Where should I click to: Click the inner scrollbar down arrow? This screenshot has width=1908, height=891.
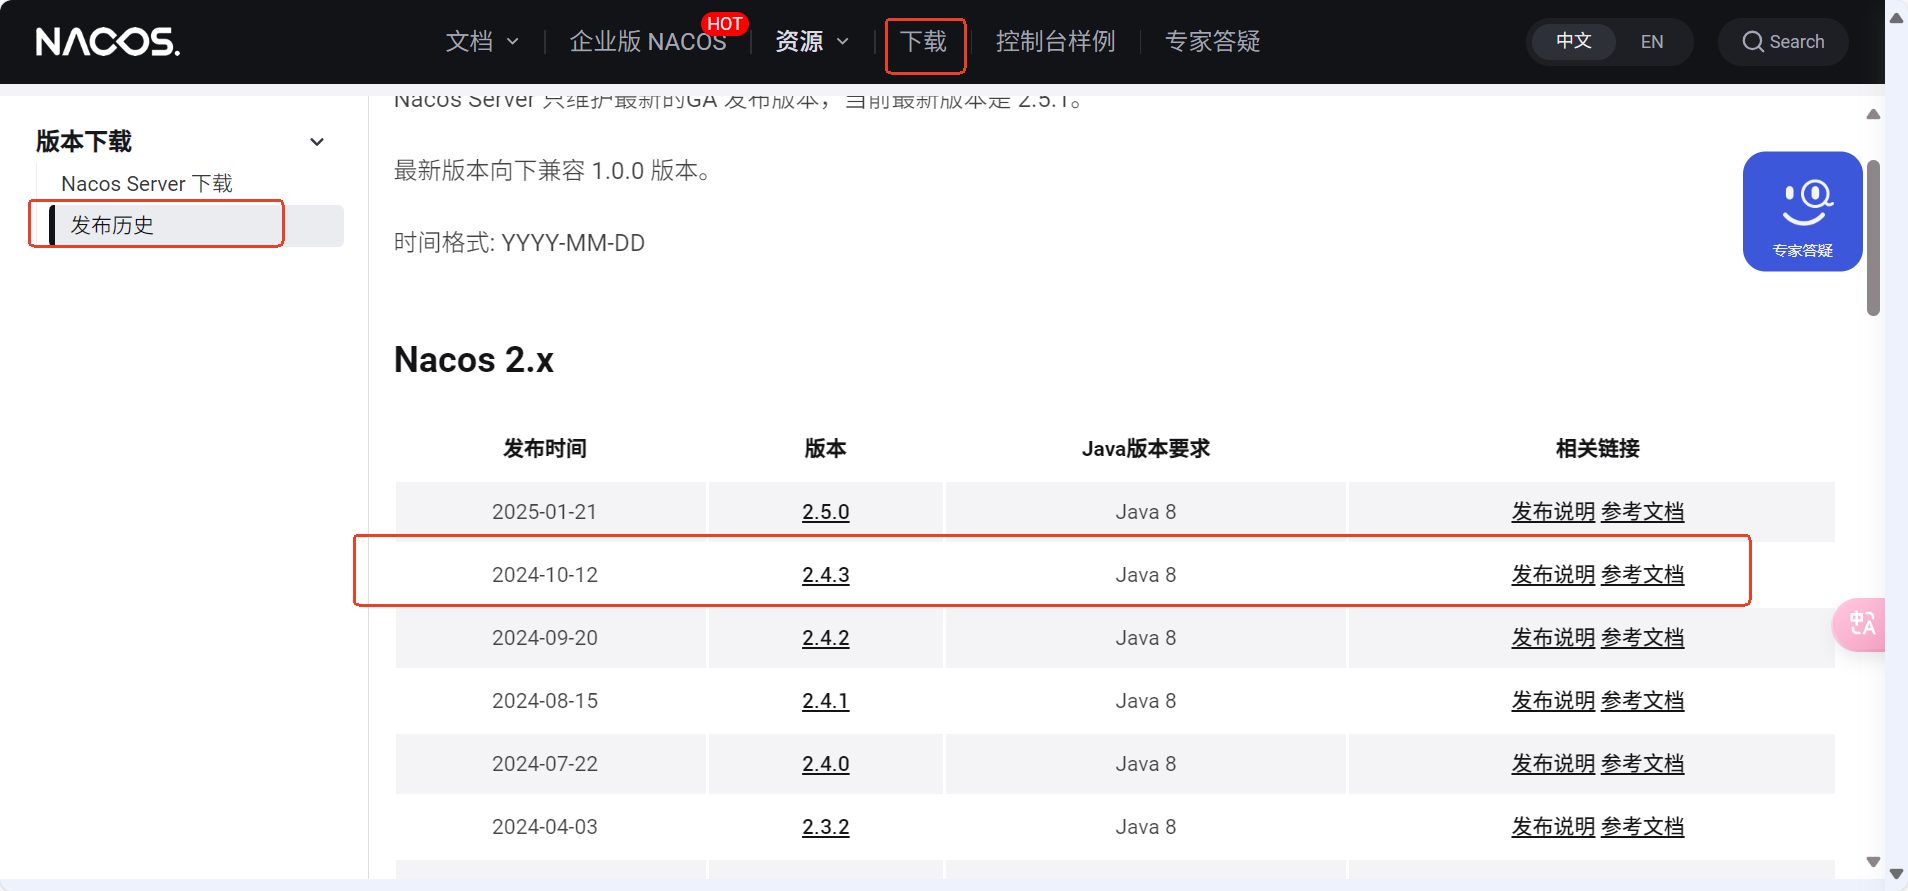1873,862
